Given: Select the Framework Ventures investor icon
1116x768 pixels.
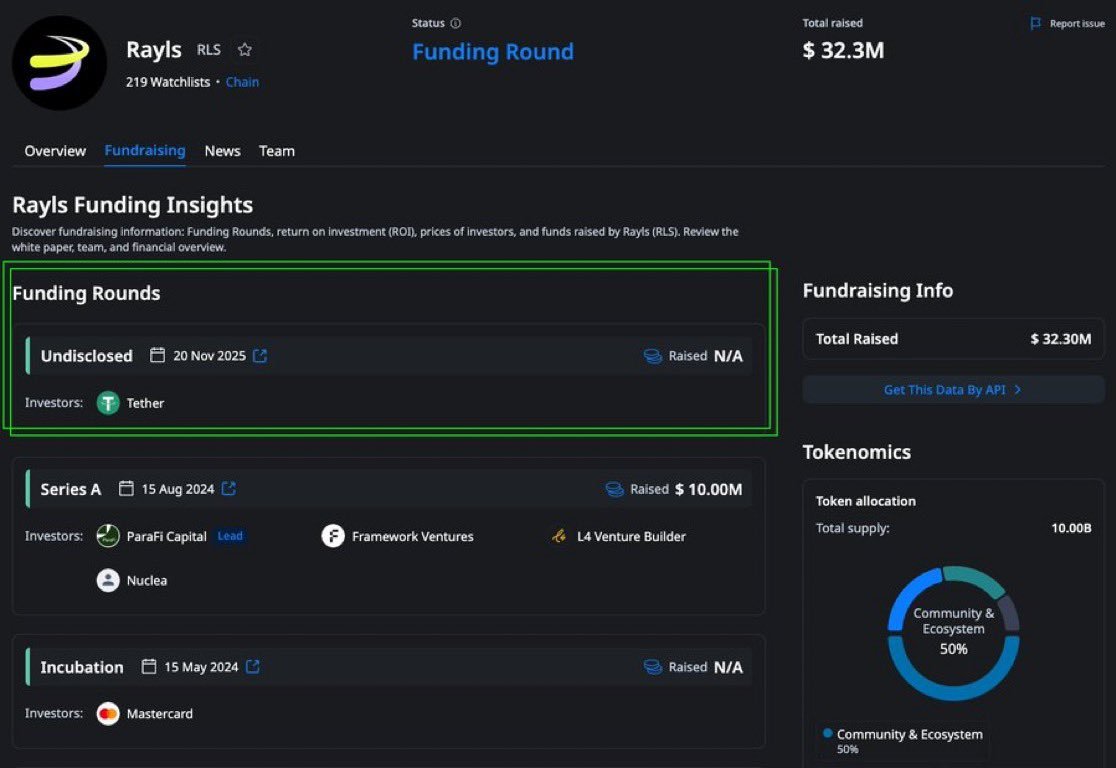Looking at the screenshot, I should (333, 536).
